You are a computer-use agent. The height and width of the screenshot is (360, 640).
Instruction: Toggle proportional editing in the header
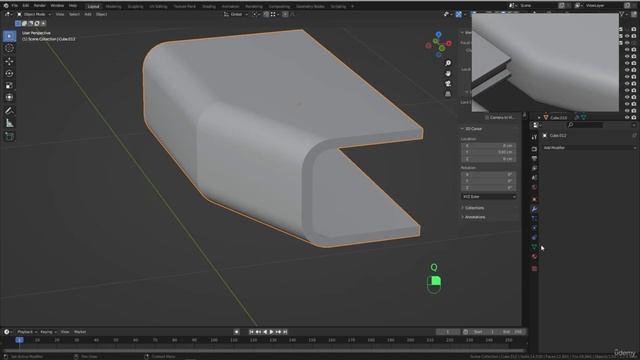point(285,14)
